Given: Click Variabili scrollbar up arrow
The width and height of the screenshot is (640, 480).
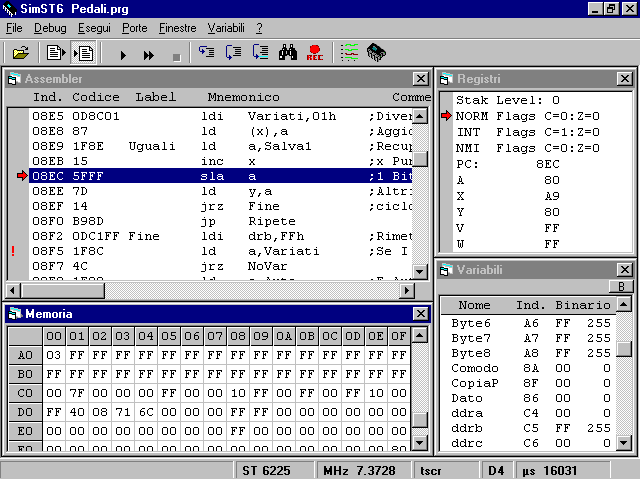Looking at the screenshot, I should [624, 304].
